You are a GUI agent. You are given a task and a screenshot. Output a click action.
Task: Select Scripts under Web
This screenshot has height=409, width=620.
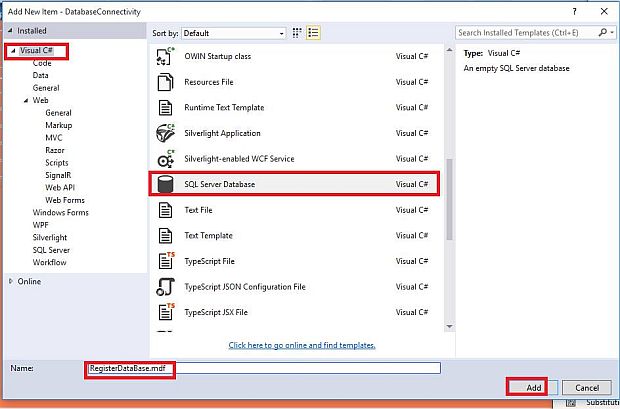pyautogui.click(x=57, y=163)
